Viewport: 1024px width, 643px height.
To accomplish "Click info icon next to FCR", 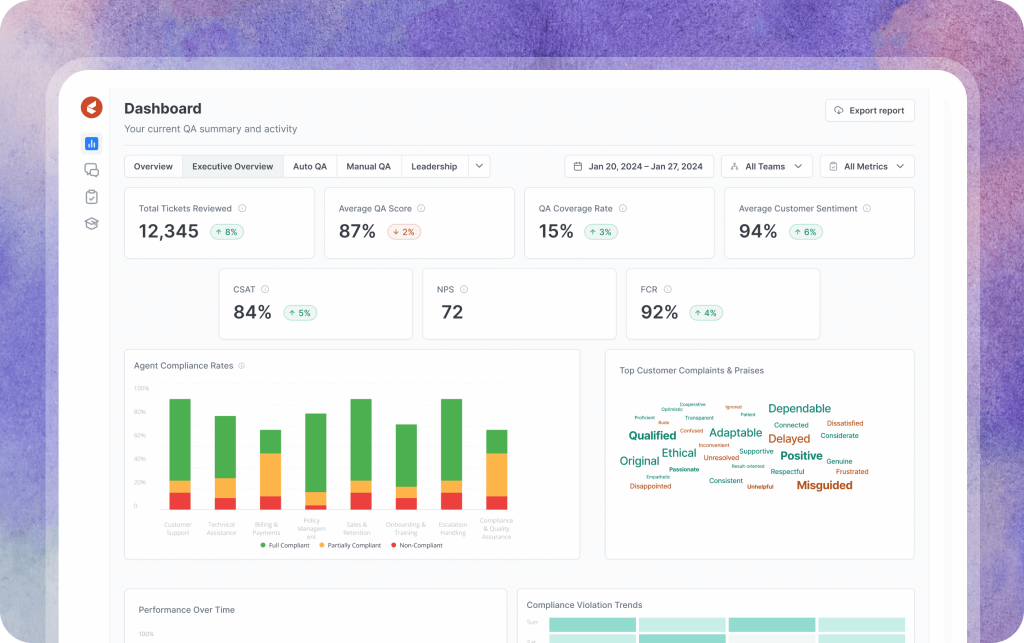I will pos(667,289).
